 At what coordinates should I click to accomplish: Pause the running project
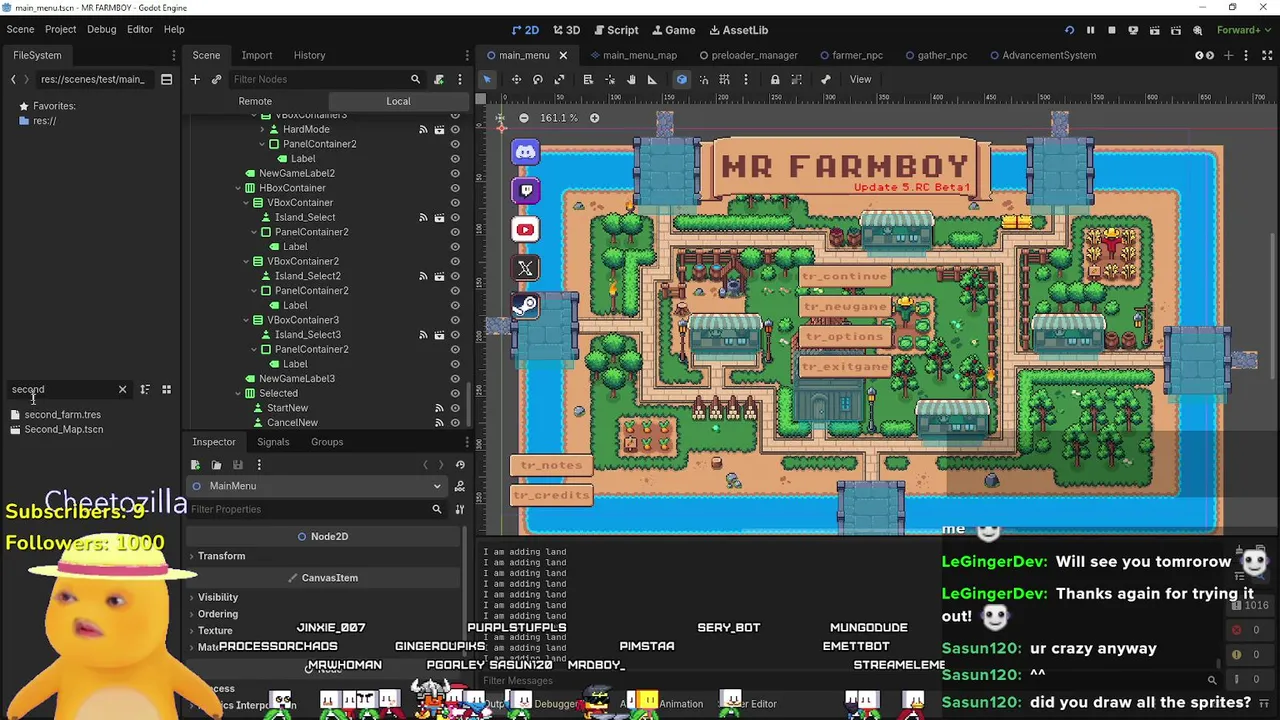(x=1090, y=30)
